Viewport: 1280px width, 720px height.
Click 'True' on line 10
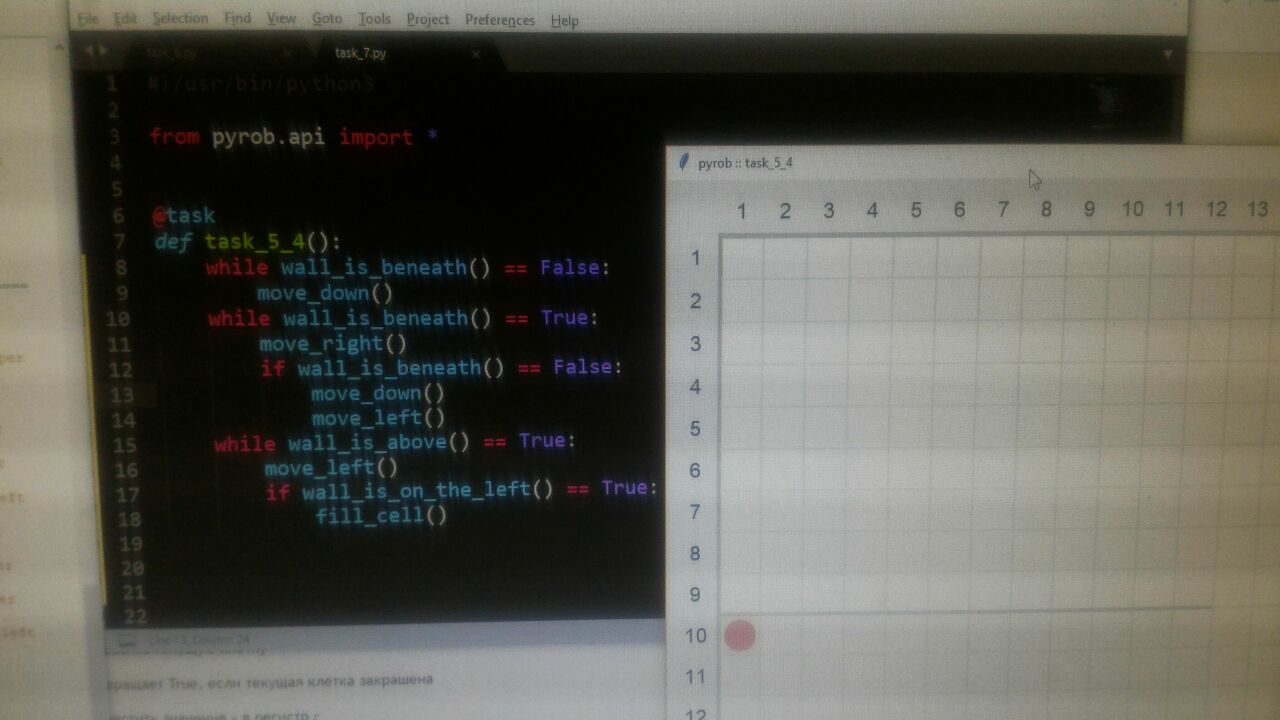tap(564, 318)
